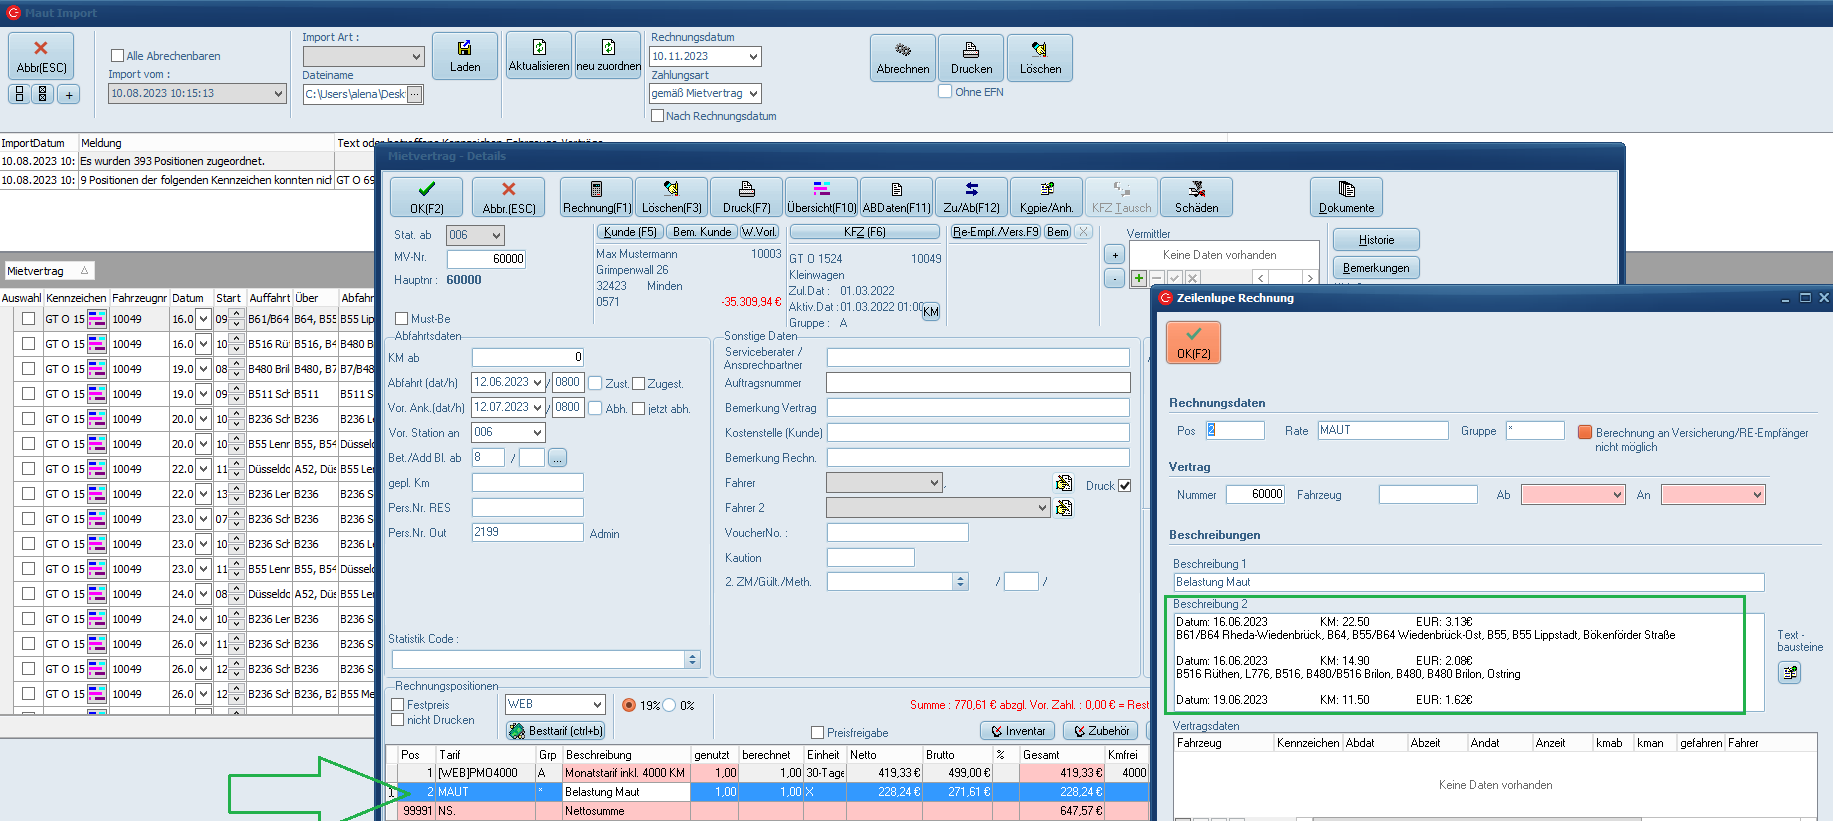This screenshot has width=1833, height=821.
Task: Select the 19% tax radio button
Action: point(629,705)
